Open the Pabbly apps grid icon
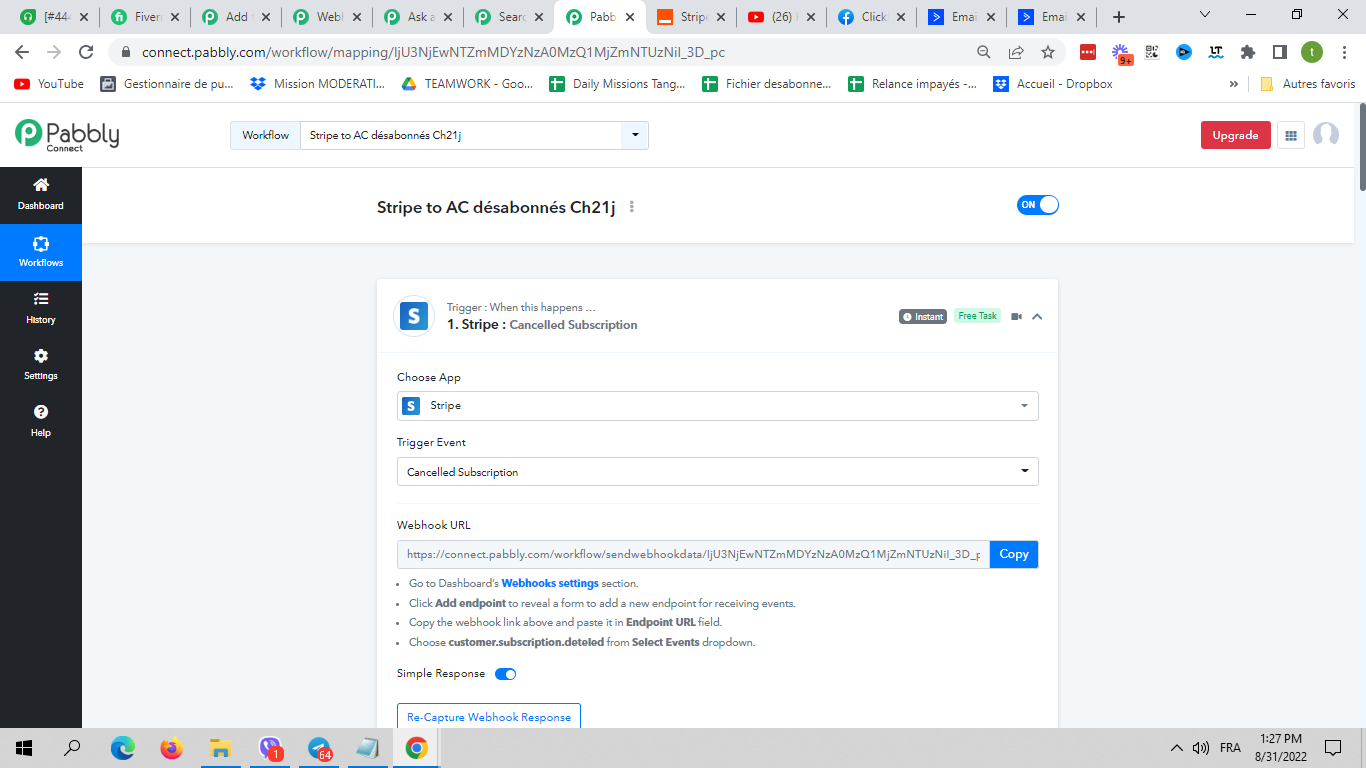The image size is (1366, 768). point(1291,135)
